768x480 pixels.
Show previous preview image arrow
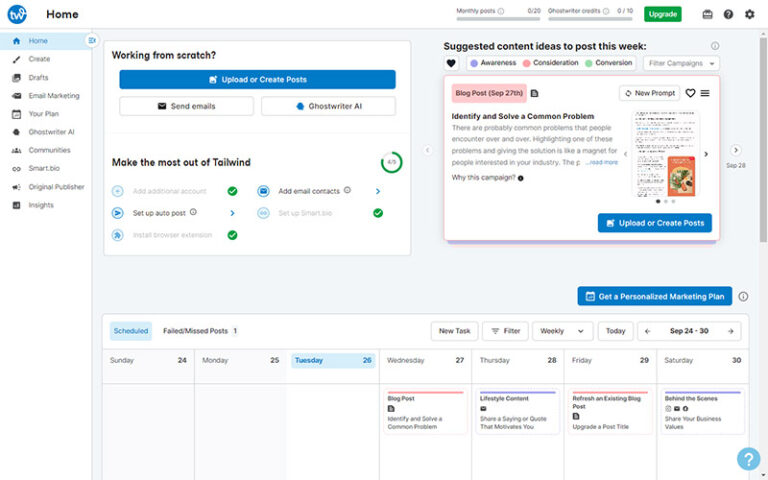(x=625, y=154)
